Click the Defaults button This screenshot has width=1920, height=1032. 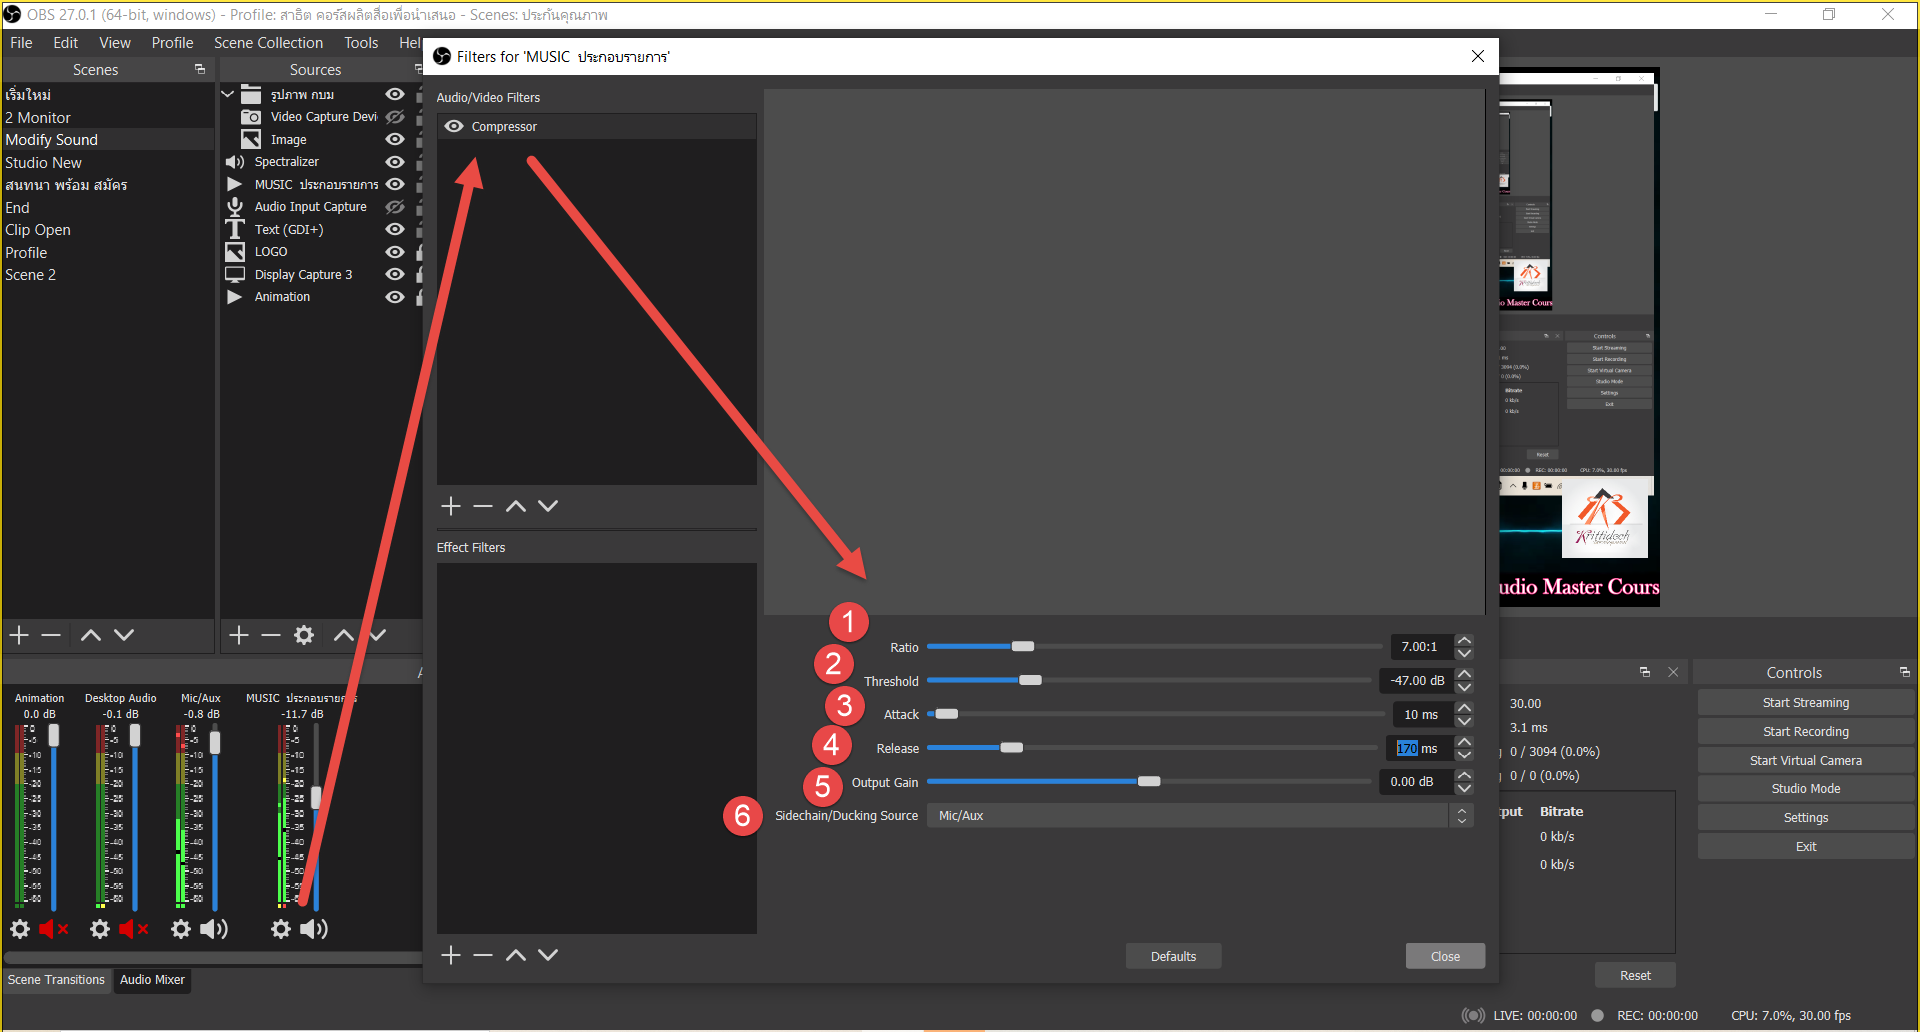[1173, 955]
